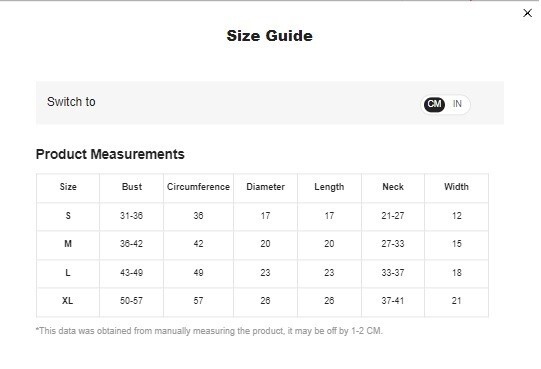The height and width of the screenshot is (369, 541).
Task: Click the Length column header
Action: coord(329,187)
